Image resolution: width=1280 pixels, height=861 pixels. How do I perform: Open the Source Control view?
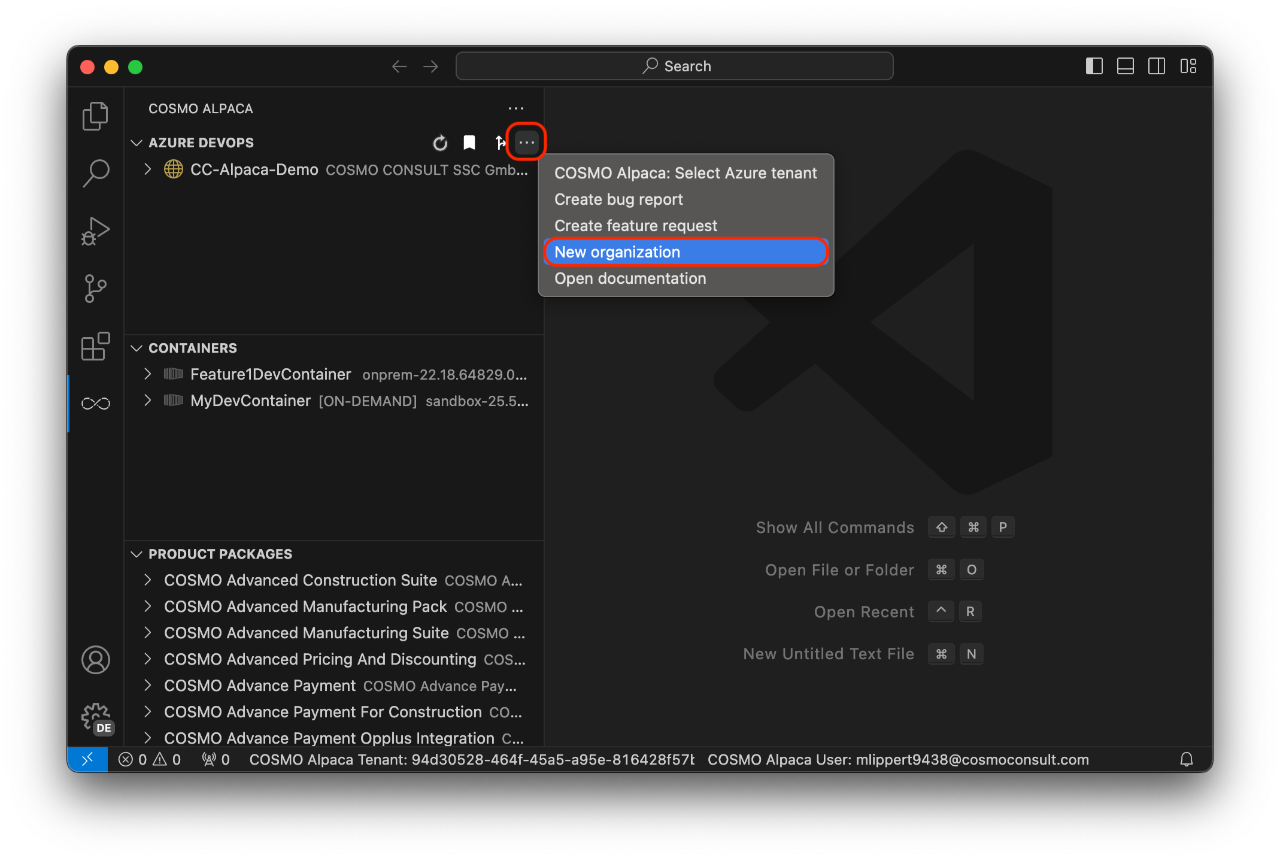[95, 288]
